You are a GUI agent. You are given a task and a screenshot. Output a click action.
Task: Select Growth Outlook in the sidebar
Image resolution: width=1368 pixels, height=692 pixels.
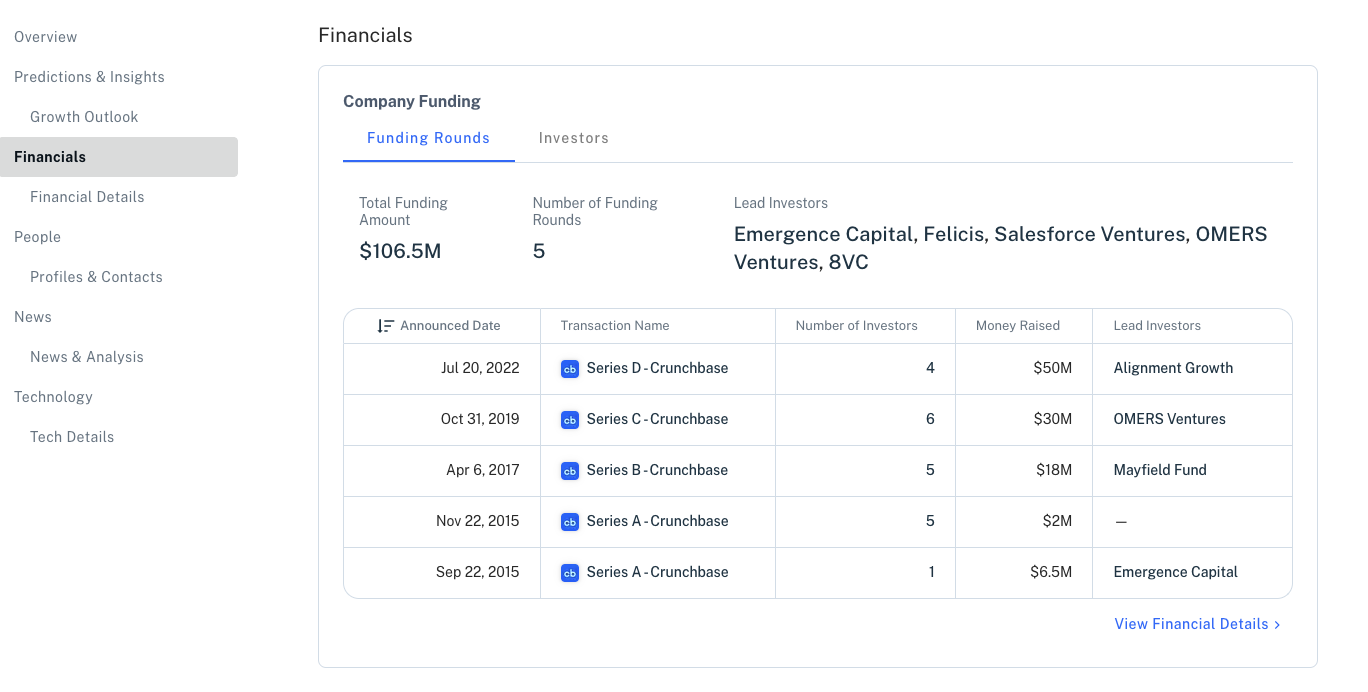pyautogui.click(x=84, y=117)
